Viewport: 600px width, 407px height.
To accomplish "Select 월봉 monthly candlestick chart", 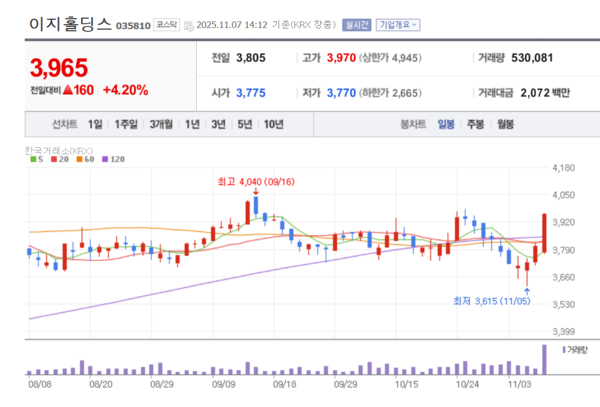I will coord(505,125).
